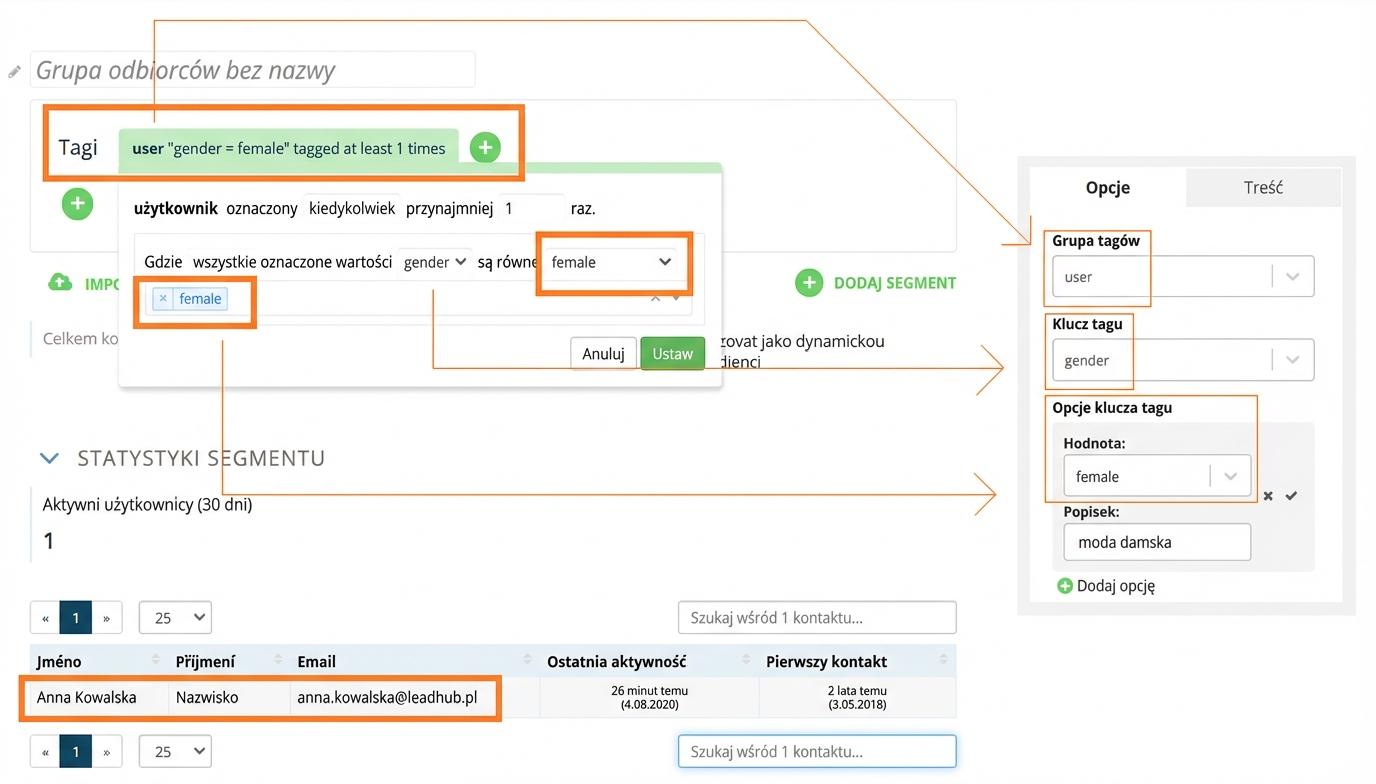This screenshot has width=1376, height=784.
Task: Click the kiedykolwiek time field
Action: (352, 209)
